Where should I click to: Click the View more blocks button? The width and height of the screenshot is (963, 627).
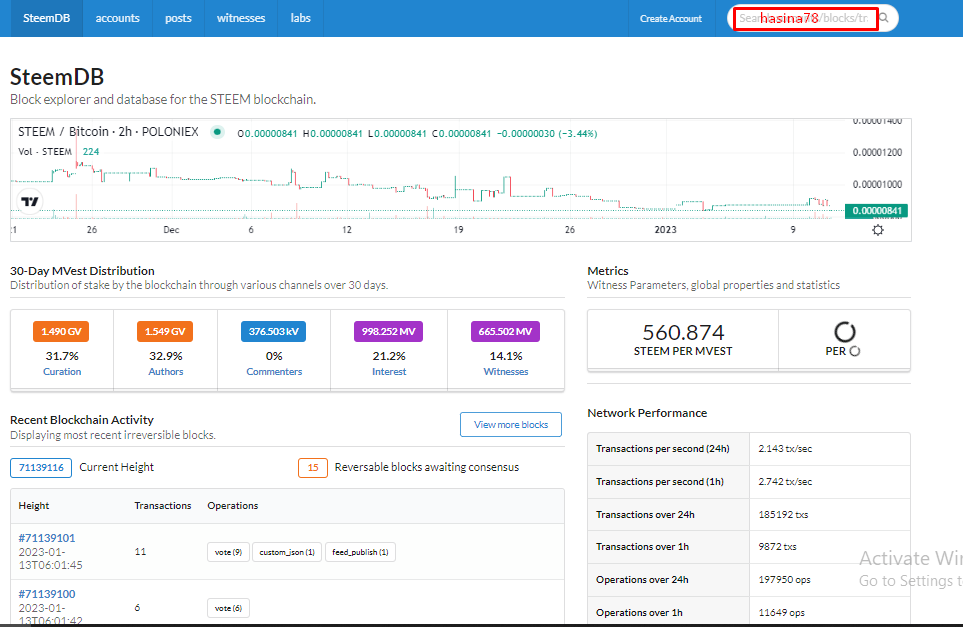pyautogui.click(x=510, y=424)
